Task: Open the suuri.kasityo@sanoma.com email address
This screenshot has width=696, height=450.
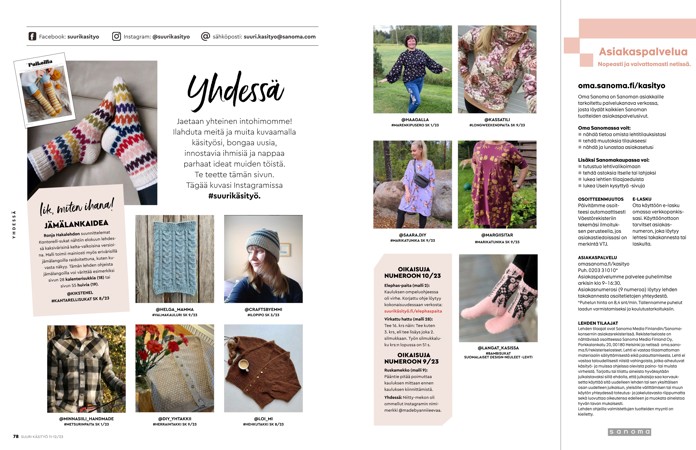Action: tap(280, 37)
